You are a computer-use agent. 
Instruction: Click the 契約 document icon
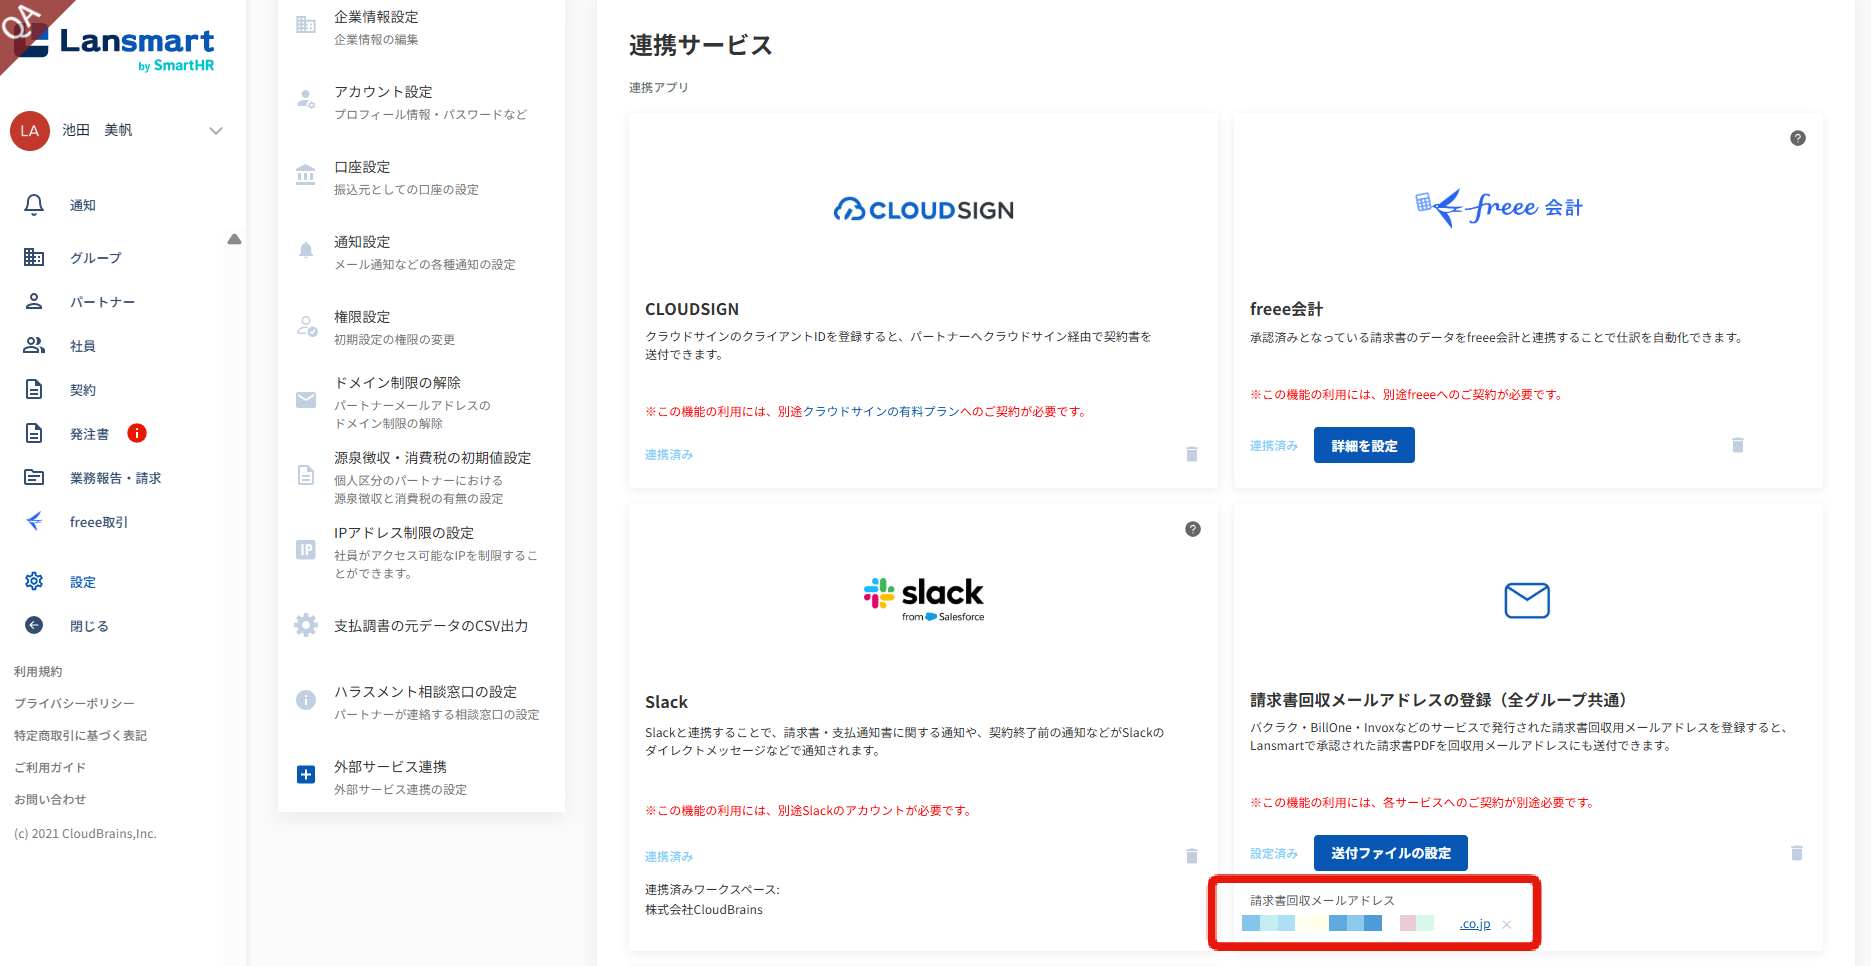click(34, 390)
